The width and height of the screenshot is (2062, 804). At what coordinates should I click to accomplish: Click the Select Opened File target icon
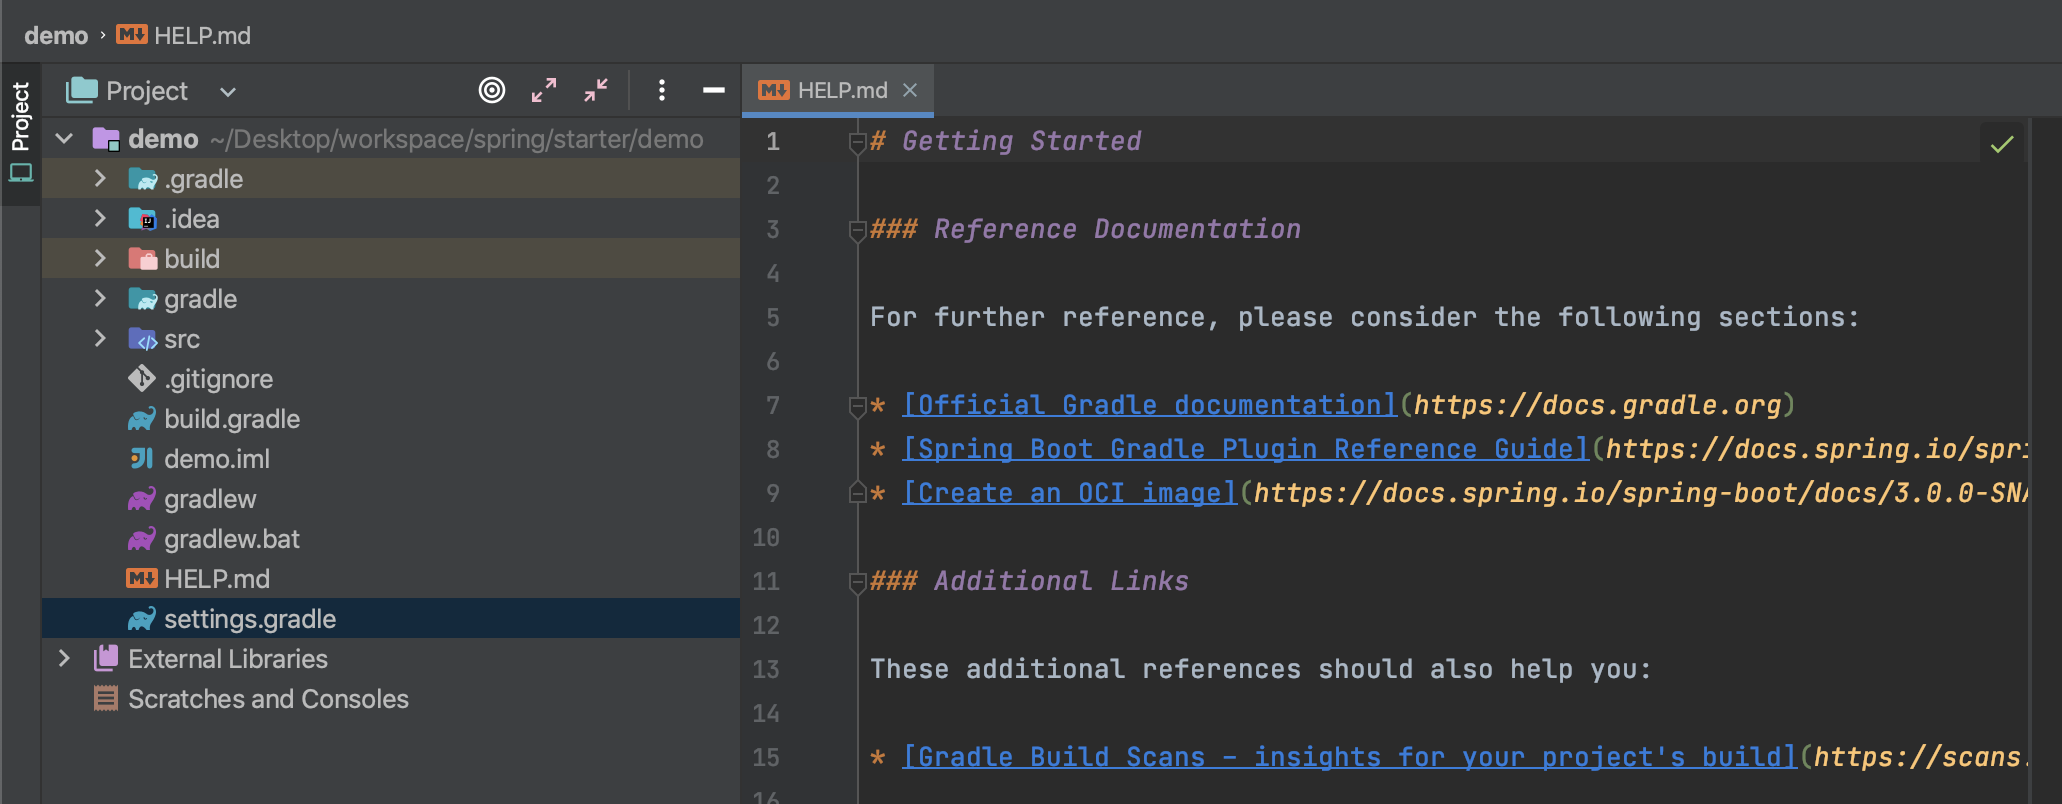pyautogui.click(x=492, y=91)
